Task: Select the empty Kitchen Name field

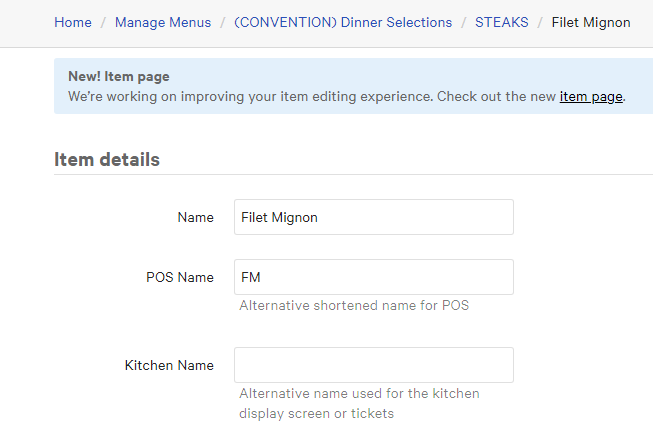Action: (x=373, y=365)
